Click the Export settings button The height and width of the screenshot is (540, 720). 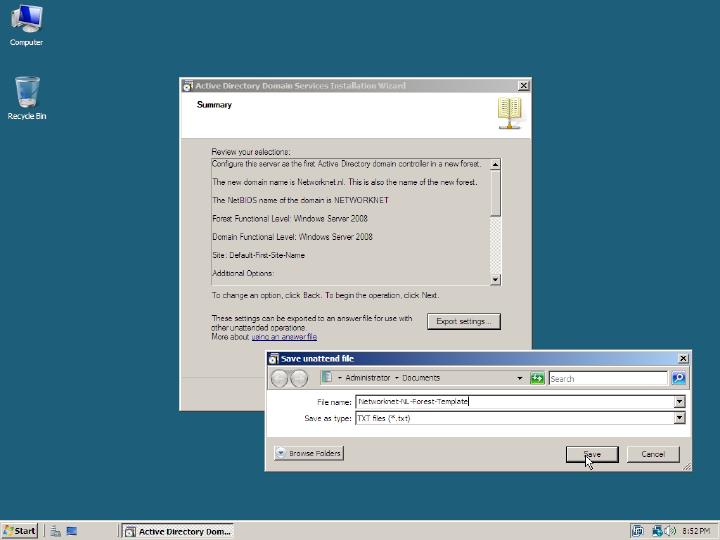coord(464,321)
